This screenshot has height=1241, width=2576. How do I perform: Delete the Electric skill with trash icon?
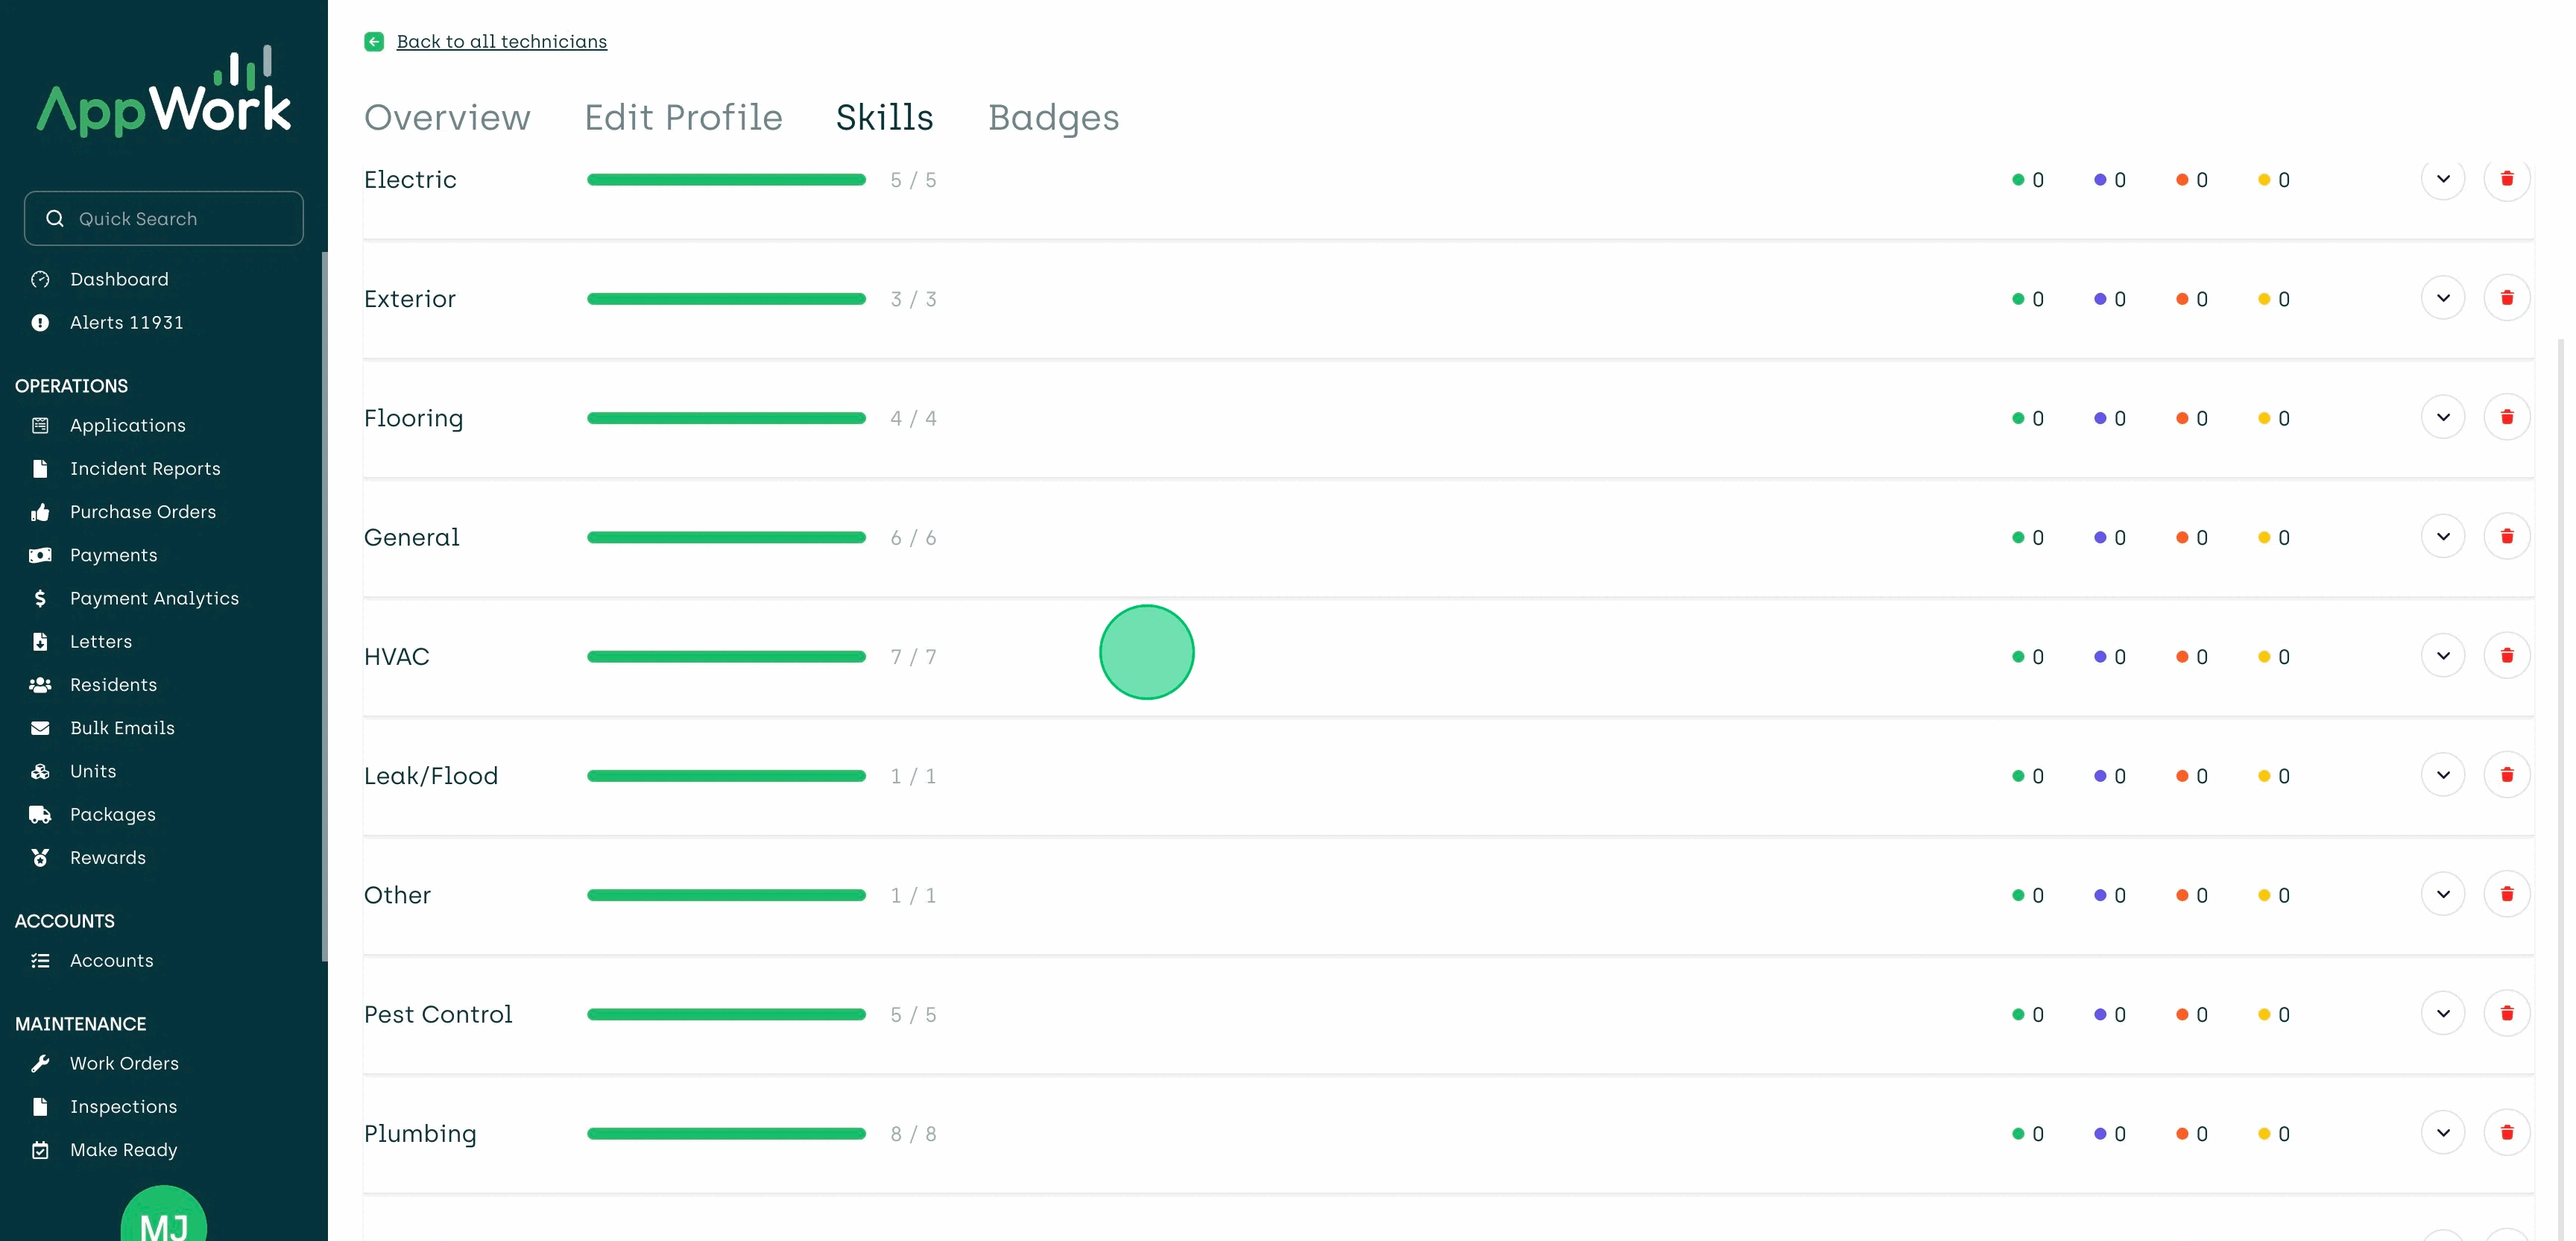[2506, 179]
